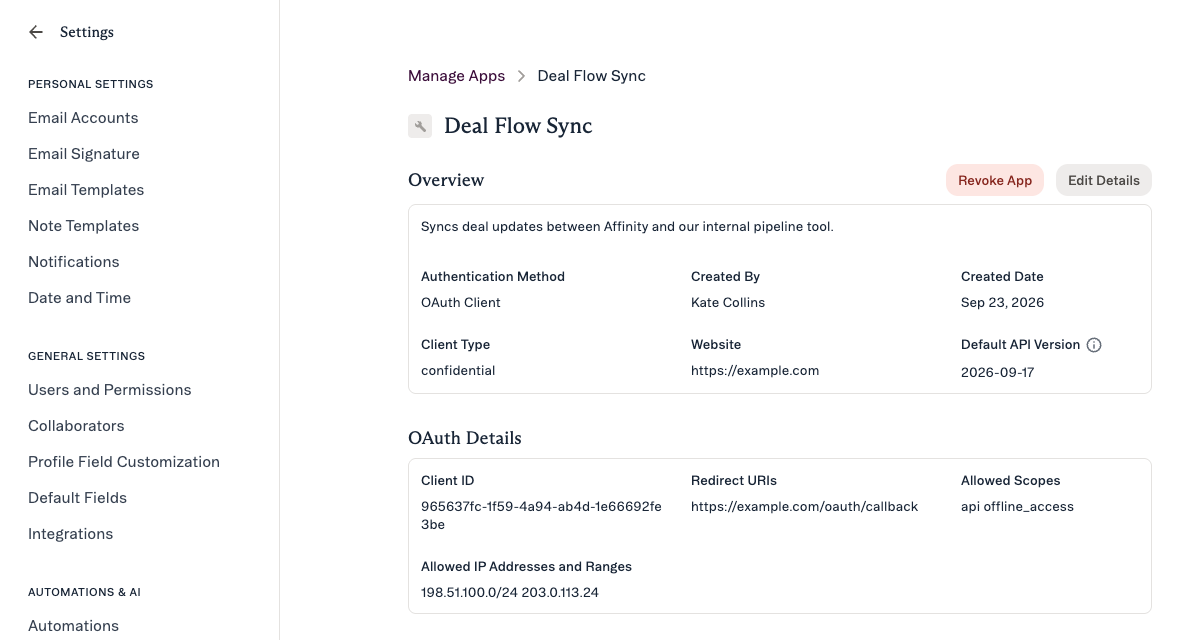Click the redirect URI https://example.com/oauth/callback
Viewport: 1200px width, 640px height.
pos(804,507)
